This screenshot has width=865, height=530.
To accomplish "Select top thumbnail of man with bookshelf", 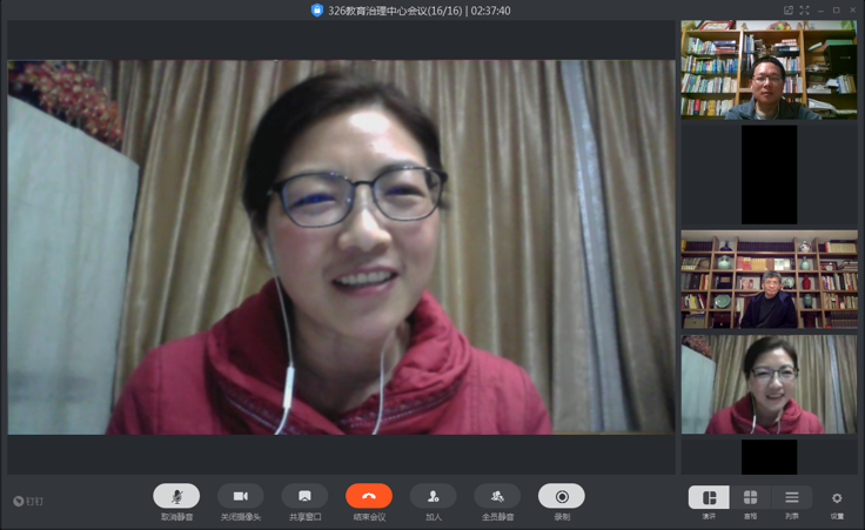I will 769,70.
